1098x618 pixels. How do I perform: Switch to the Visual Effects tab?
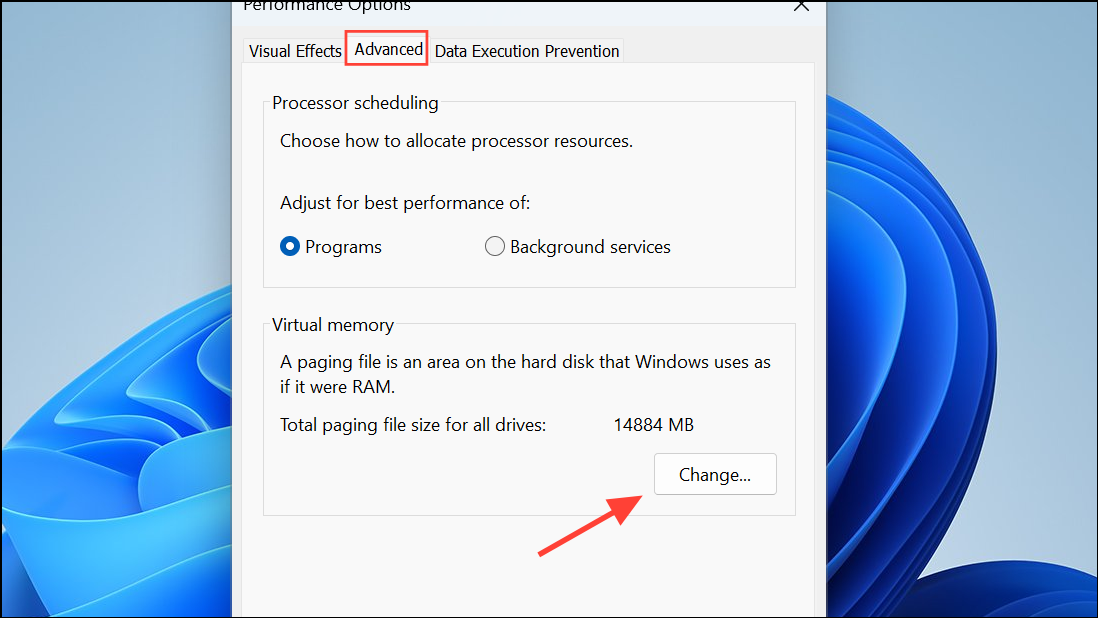pyautogui.click(x=294, y=50)
